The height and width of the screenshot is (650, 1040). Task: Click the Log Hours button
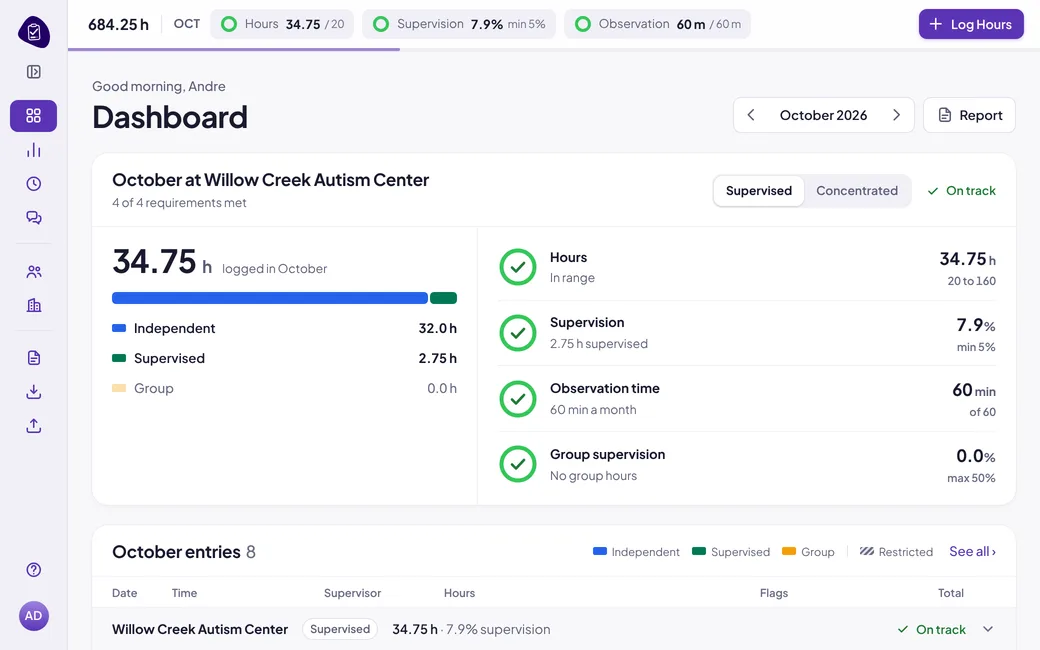click(971, 25)
